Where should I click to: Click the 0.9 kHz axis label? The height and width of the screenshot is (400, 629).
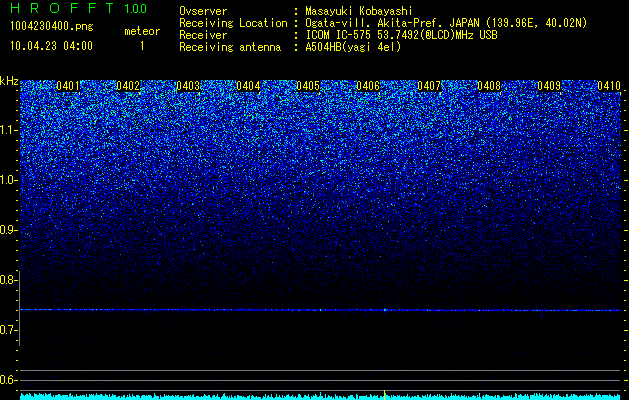[8, 230]
